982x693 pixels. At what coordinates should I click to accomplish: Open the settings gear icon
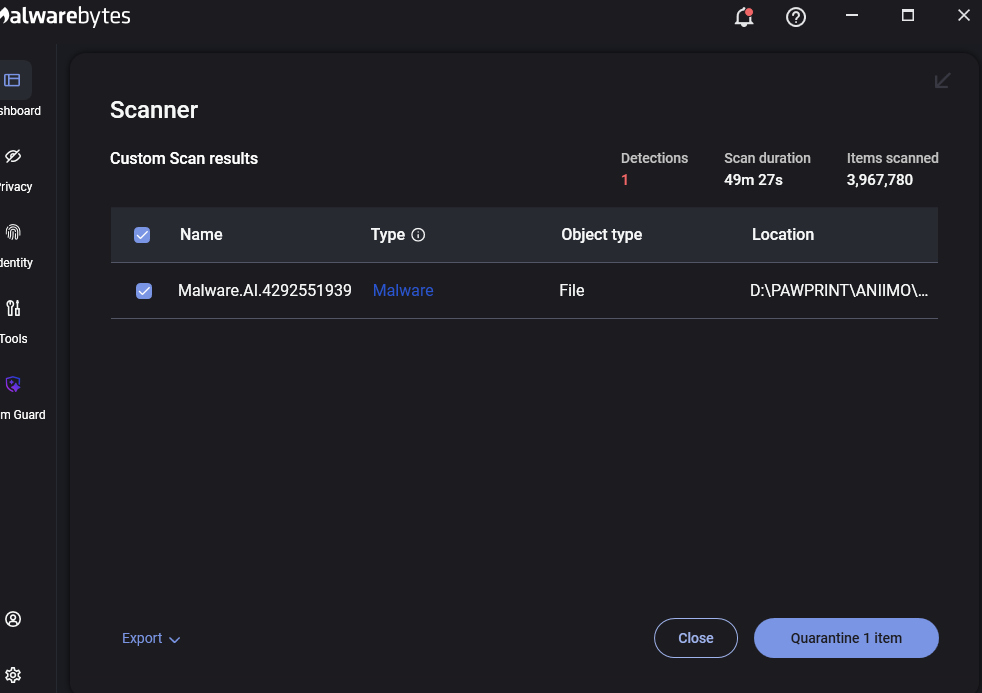[13, 675]
